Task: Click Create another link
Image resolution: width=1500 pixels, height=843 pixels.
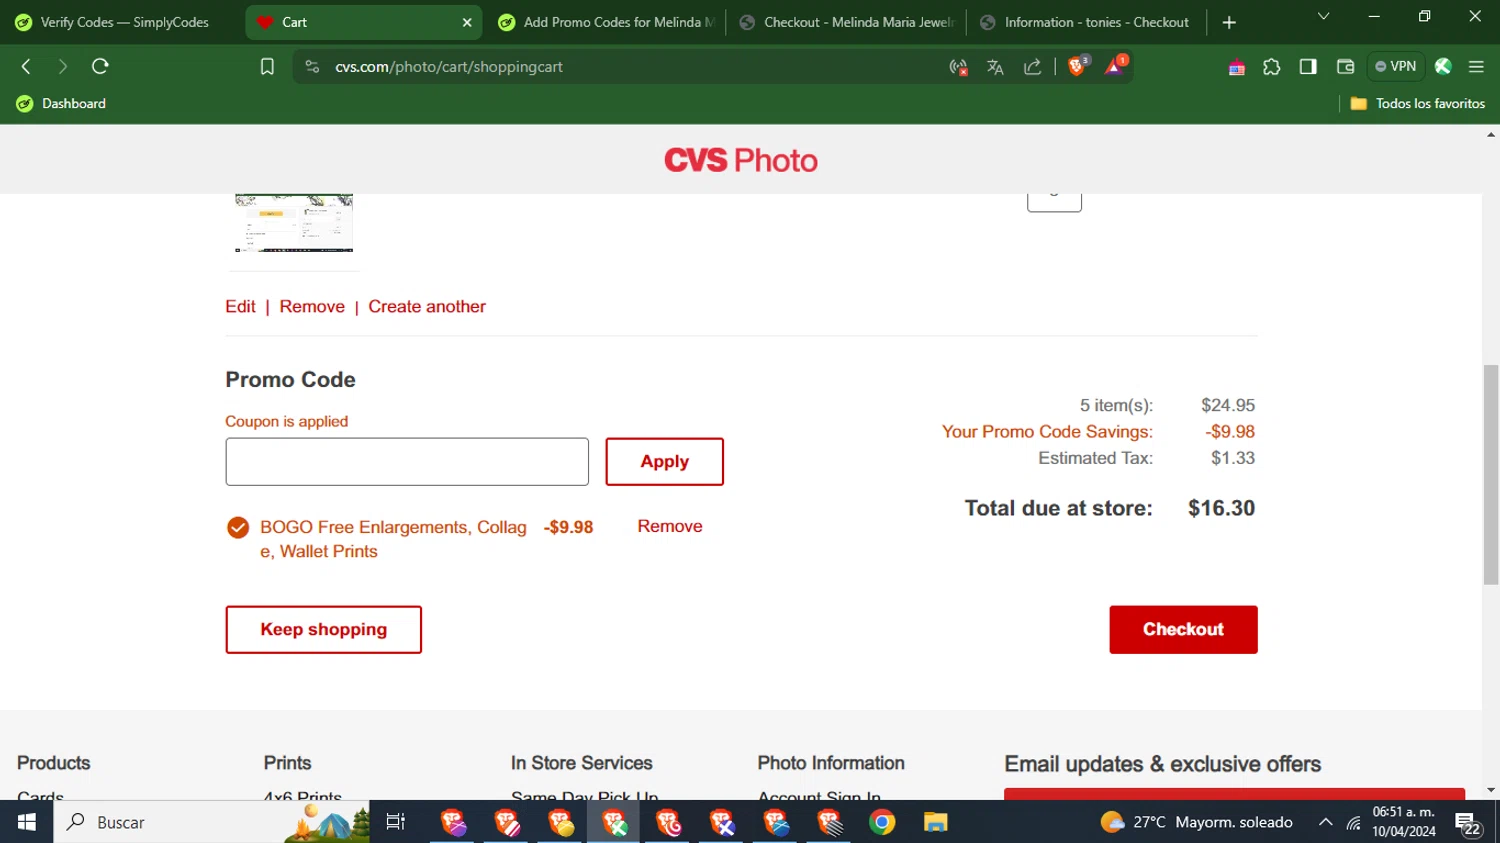Action: tap(427, 307)
